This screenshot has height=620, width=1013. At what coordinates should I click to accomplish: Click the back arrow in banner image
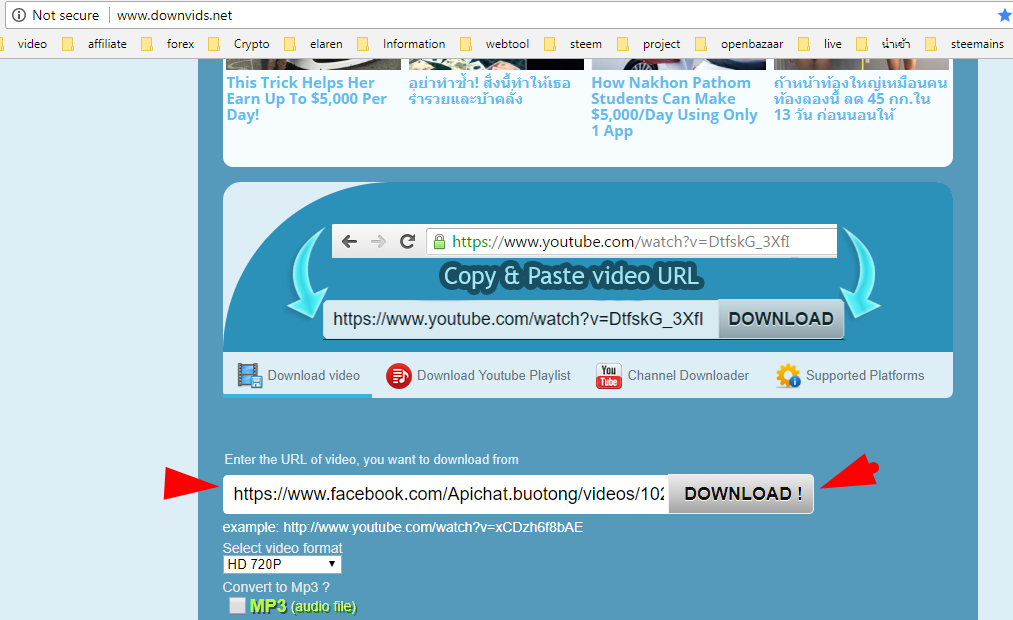click(350, 242)
